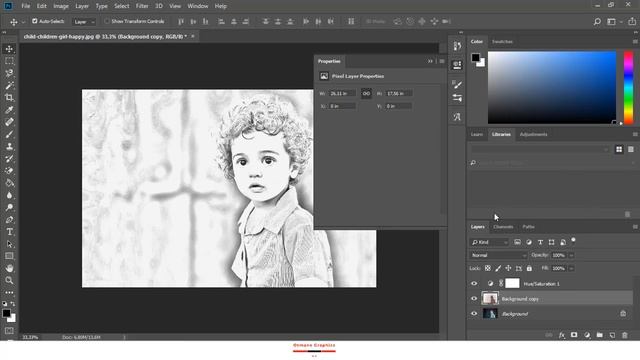Open the File menu

pyautogui.click(x=26, y=6)
